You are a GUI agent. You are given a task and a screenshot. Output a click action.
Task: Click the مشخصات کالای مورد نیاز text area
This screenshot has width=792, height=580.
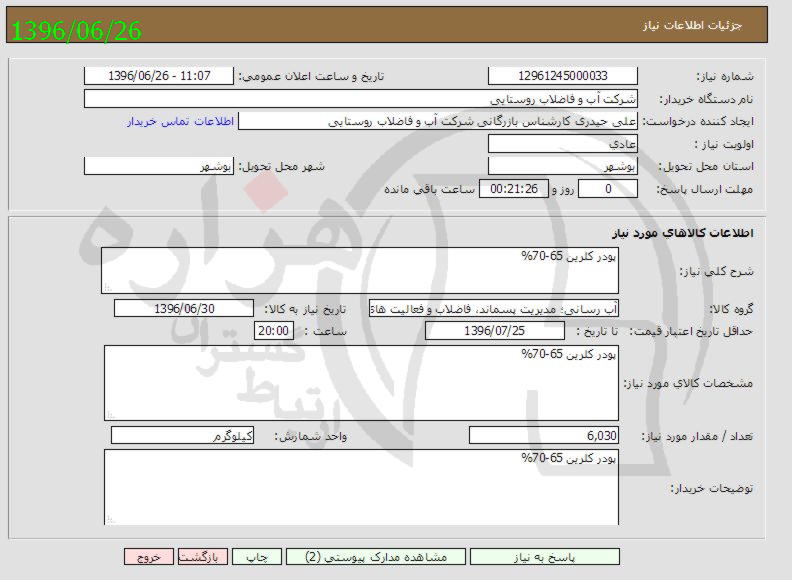(x=361, y=383)
